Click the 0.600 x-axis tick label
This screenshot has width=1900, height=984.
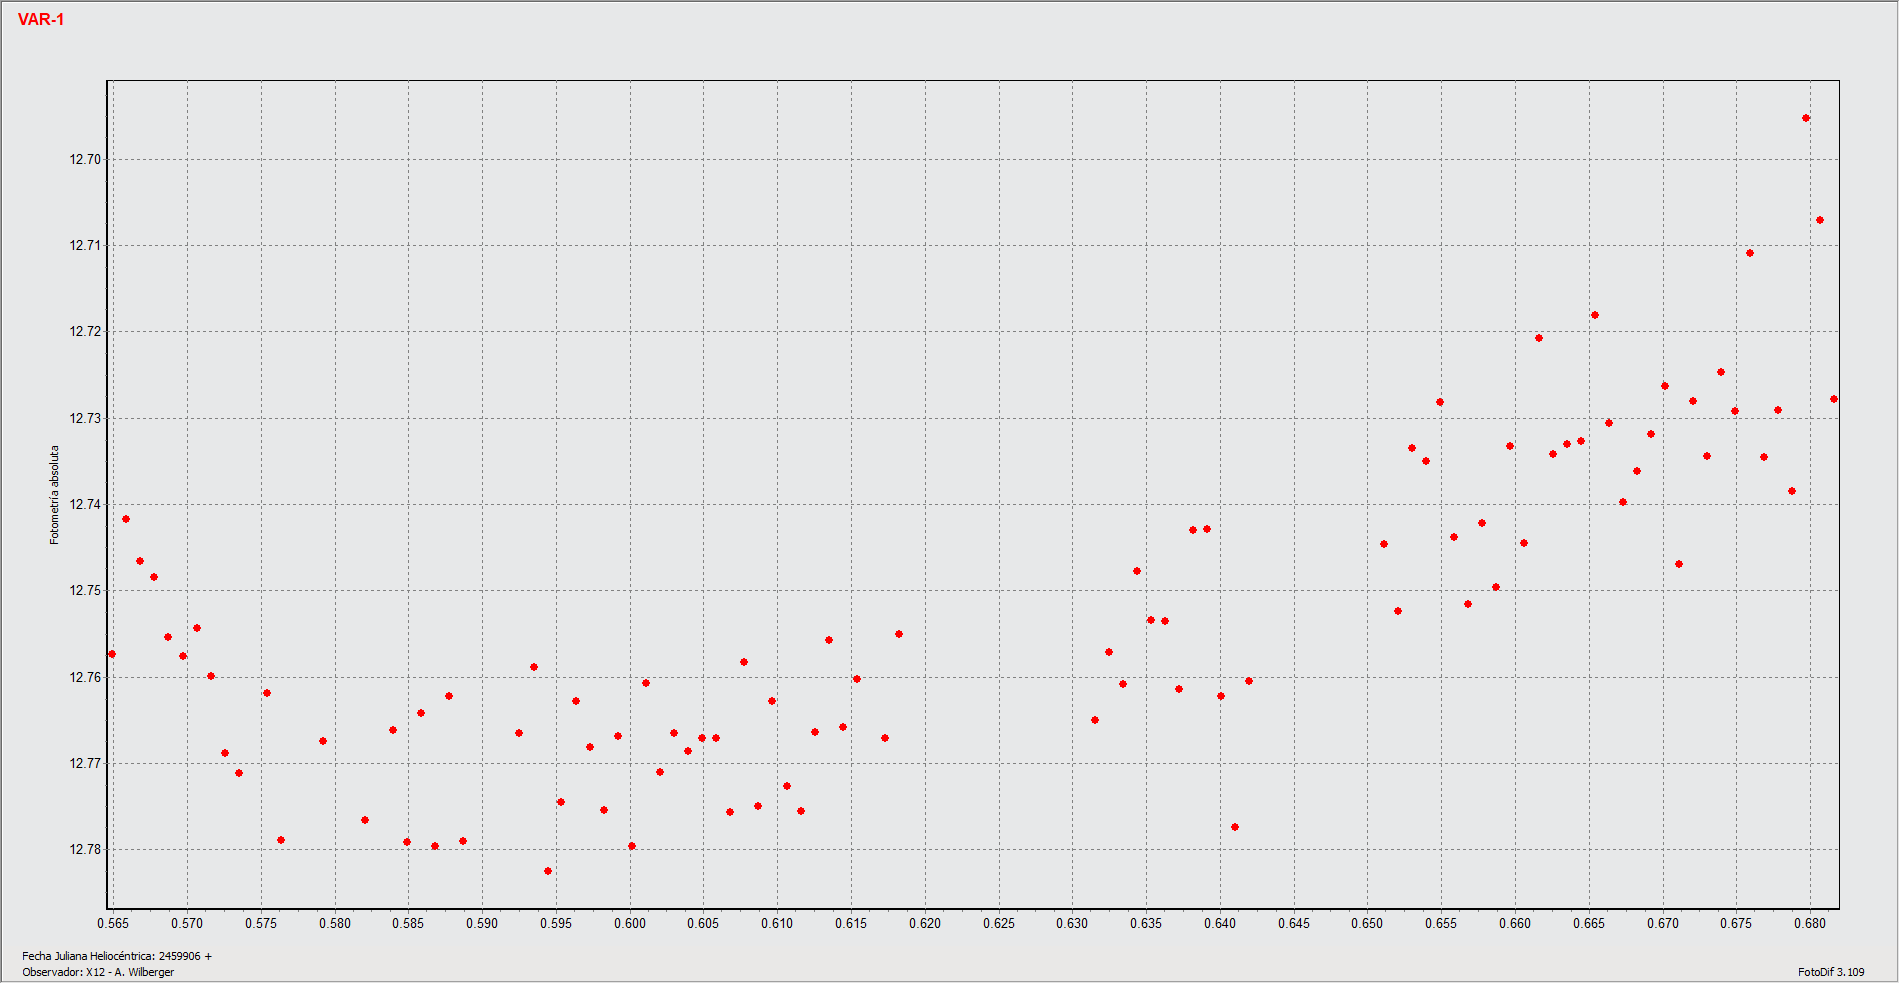[630, 923]
